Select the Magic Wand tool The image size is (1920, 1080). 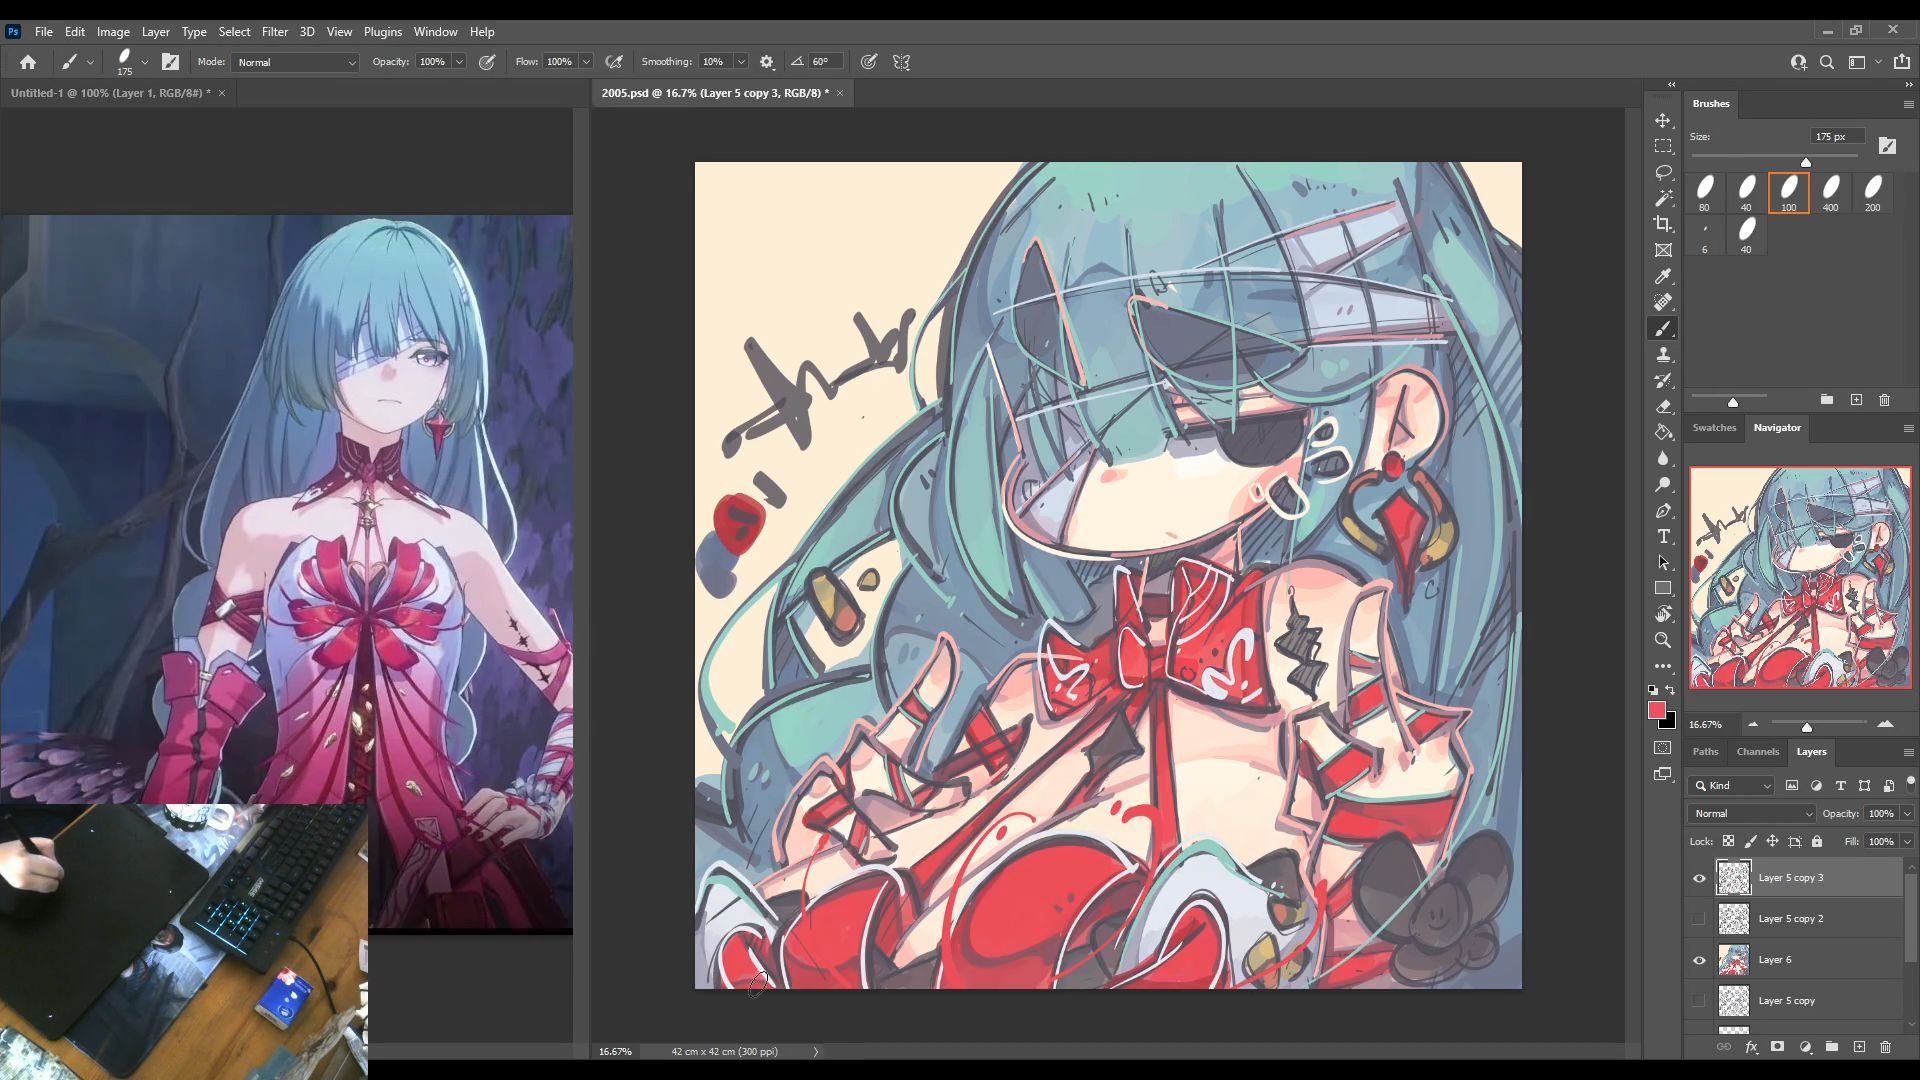[1663, 198]
